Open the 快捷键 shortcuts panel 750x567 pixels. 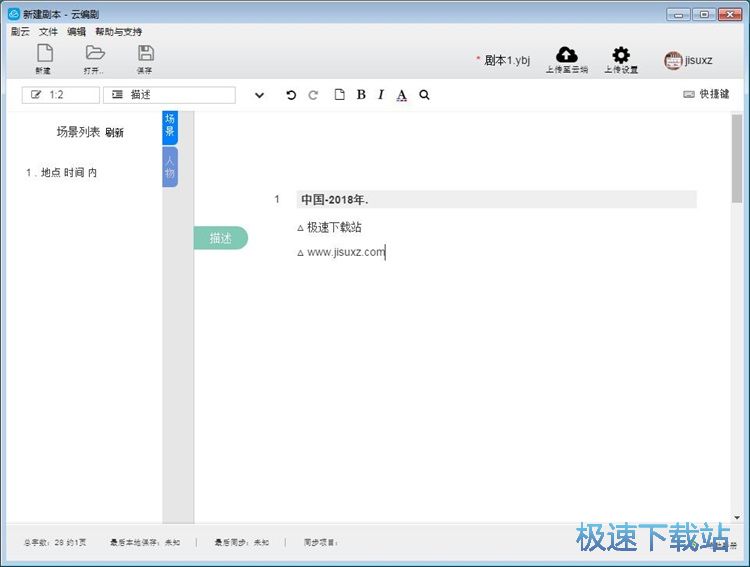[x=706, y=95]
